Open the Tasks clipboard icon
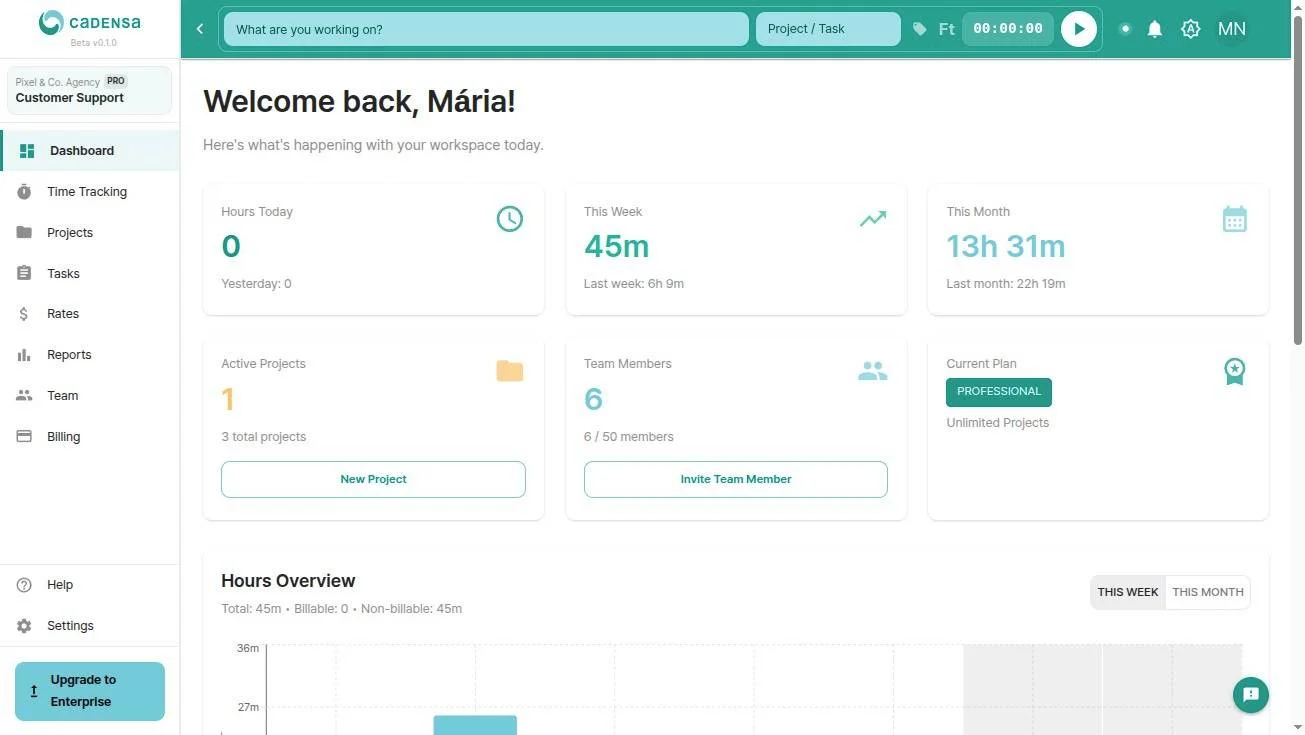This screenshot has width=1305, height=735. [x=24, y=273]
